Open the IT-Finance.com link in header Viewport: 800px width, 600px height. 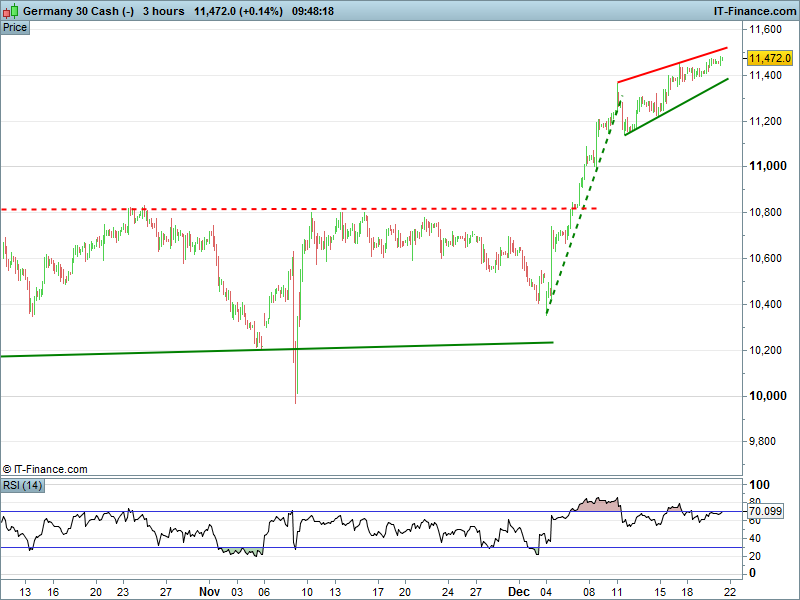pos(754,11)
